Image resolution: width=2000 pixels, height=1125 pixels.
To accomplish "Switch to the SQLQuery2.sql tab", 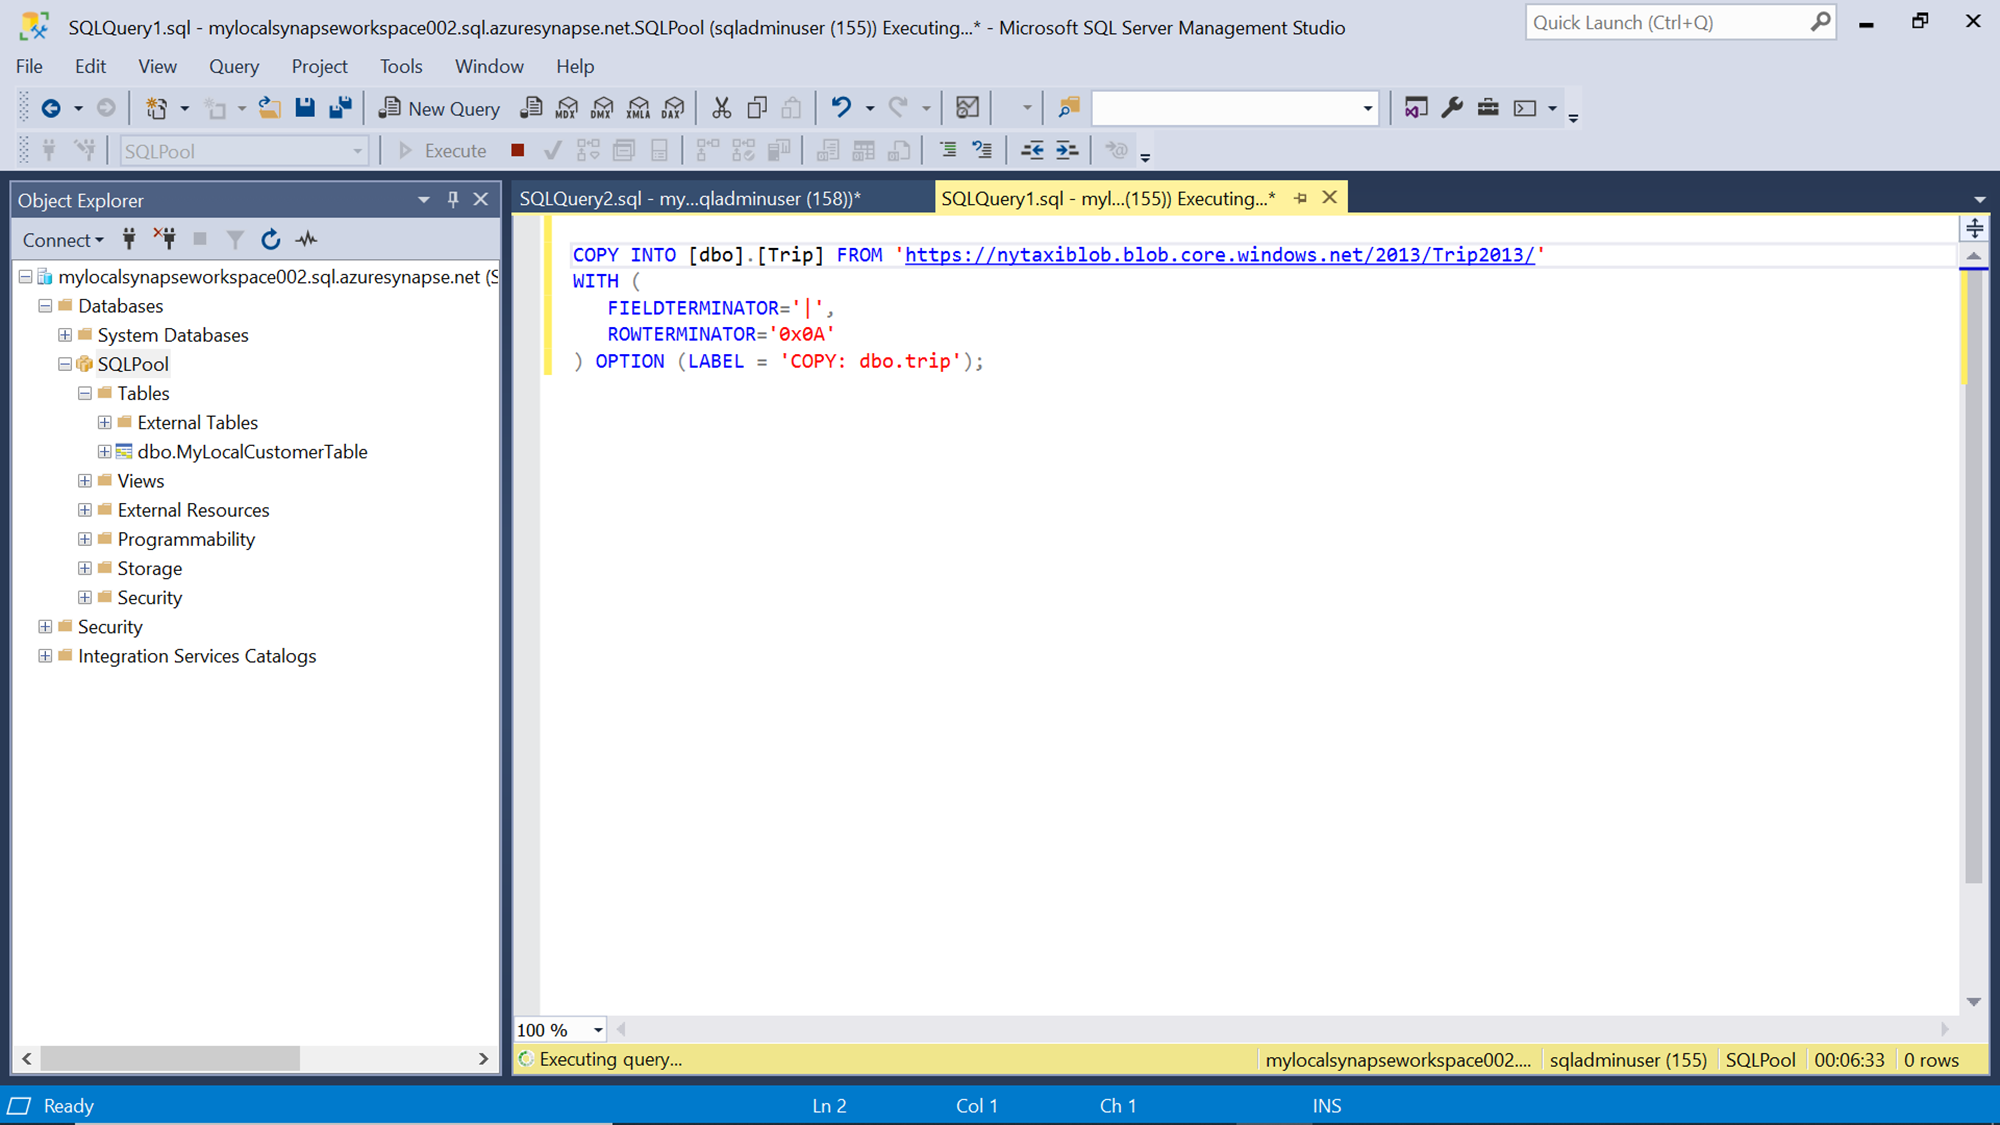I will point(690,198).
